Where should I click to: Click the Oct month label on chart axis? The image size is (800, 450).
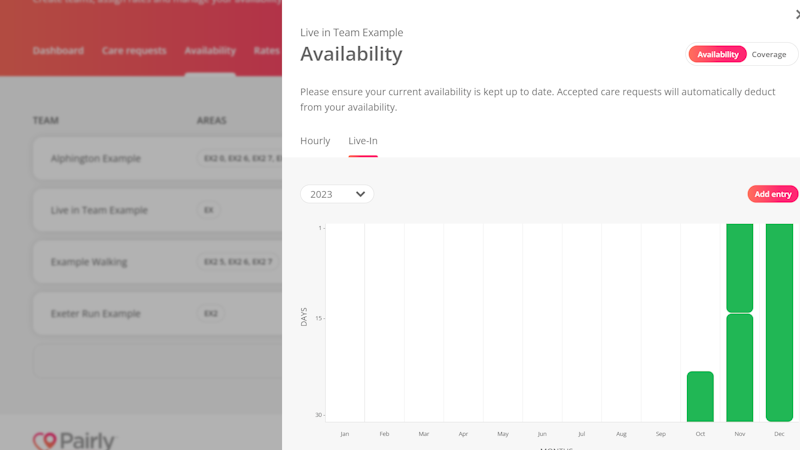pos(700,434)
